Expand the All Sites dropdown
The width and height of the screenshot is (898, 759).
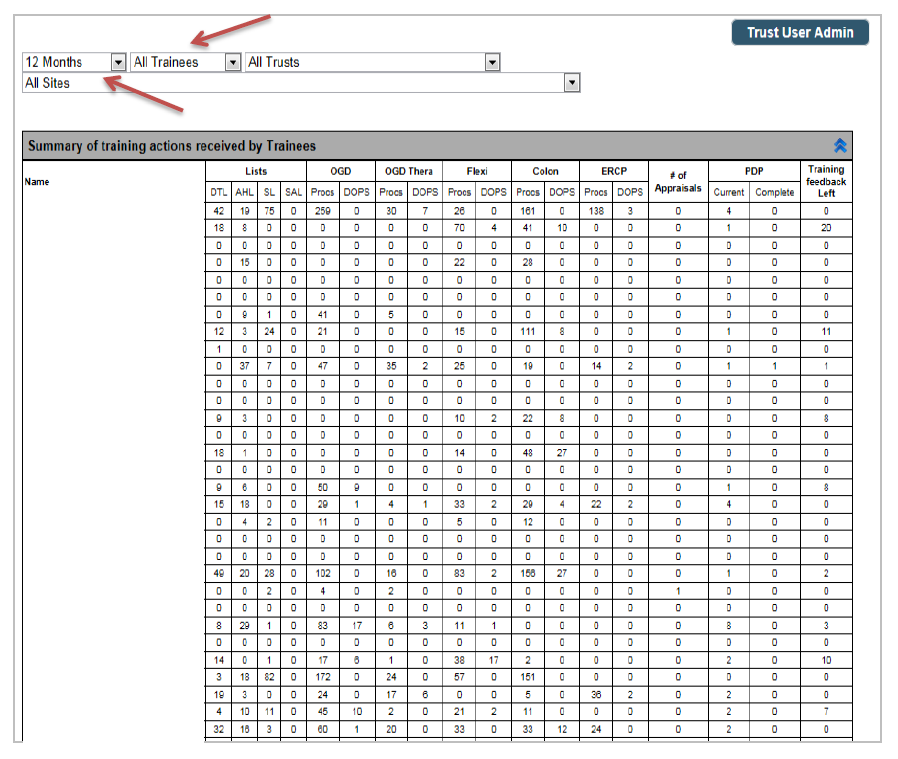571,83
